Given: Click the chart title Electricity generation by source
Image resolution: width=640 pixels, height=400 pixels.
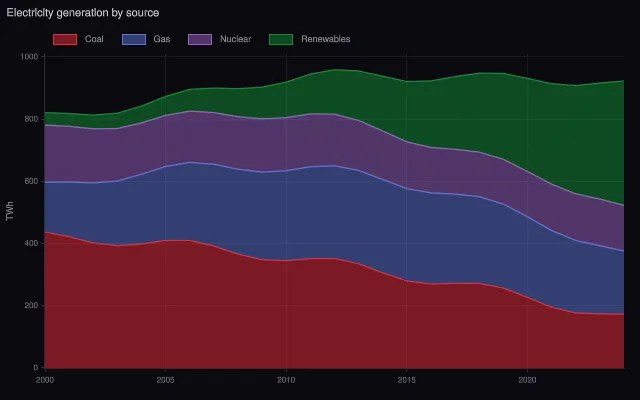Looking at the screenshot, I should [x=83, y=13].
